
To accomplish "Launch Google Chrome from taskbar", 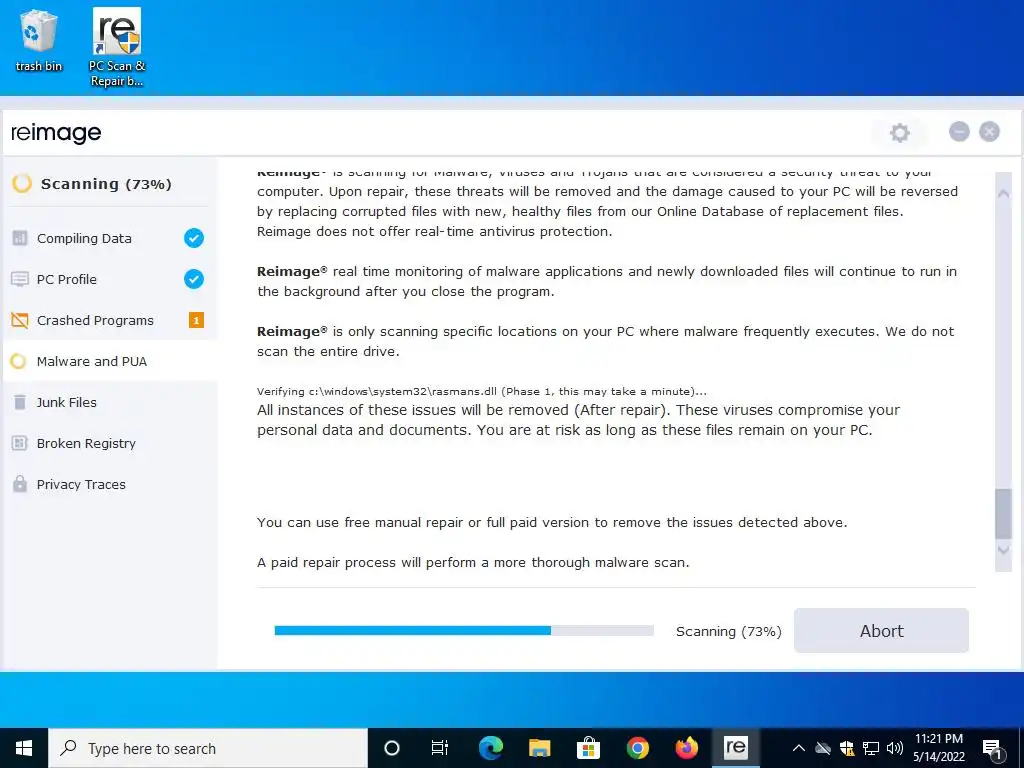I will pyautogui.click(x=637, y=748).
